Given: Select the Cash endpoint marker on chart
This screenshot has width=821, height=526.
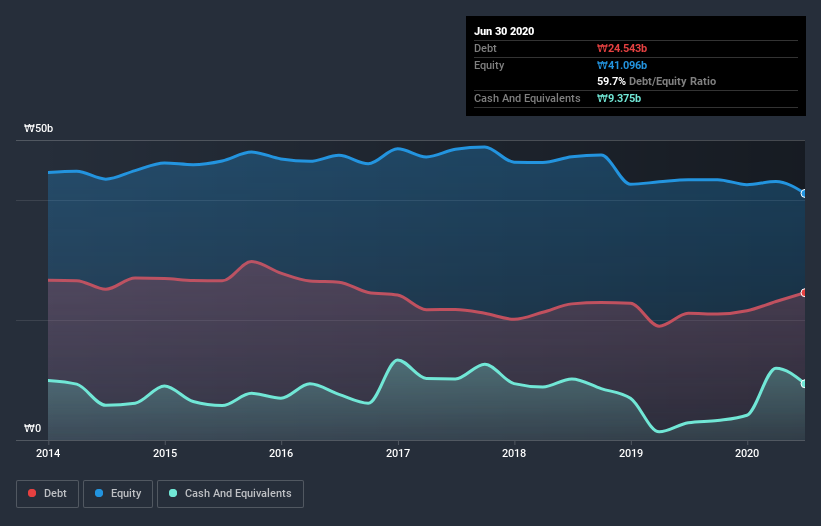Looking at the screenshot, I should point(804,384).
